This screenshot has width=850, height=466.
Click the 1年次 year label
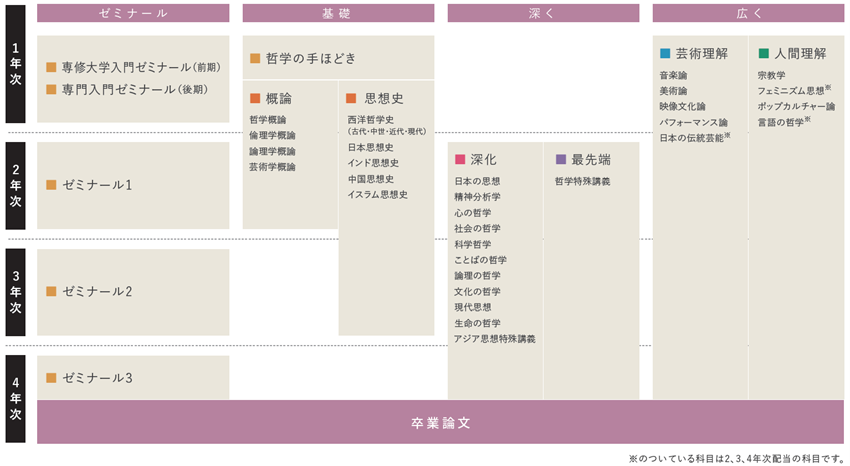pos(16,68)
